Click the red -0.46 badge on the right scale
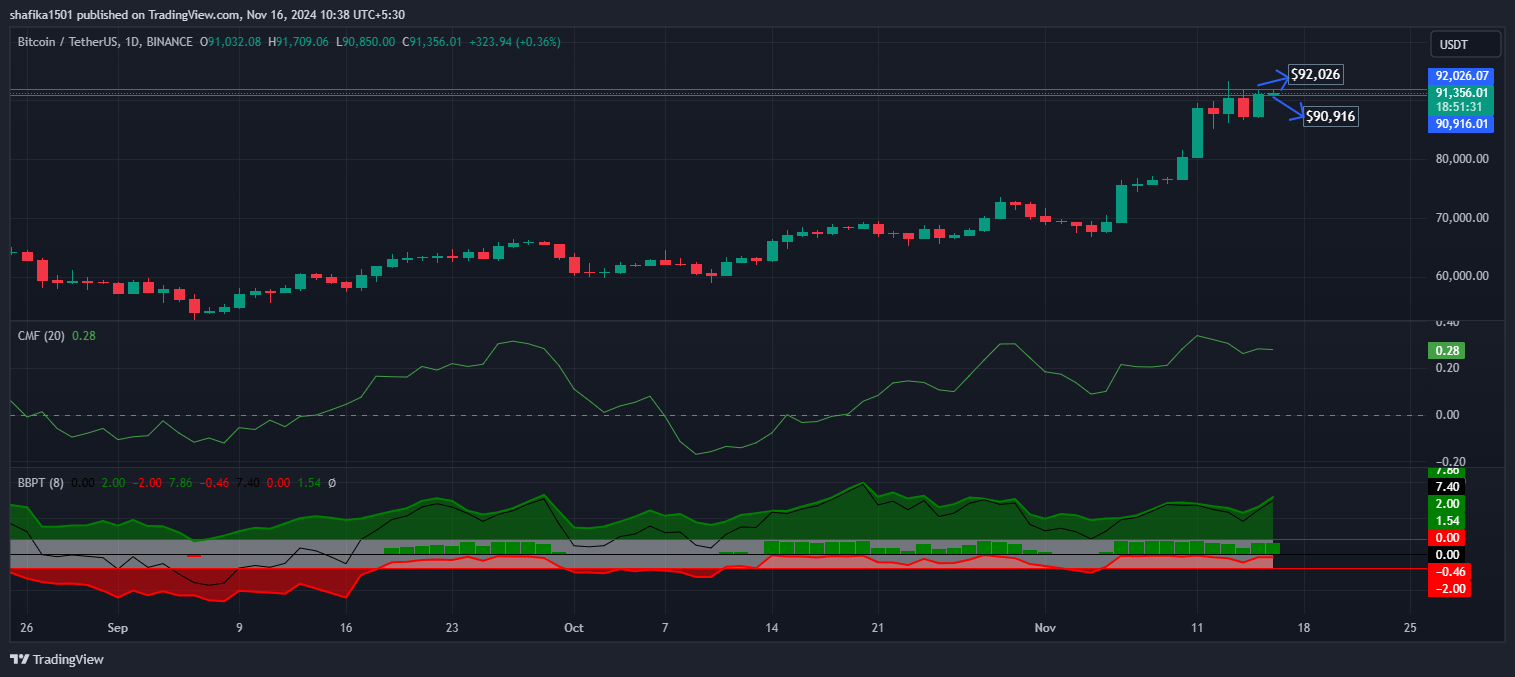Viewport: 1515px width, 677px height. point(1447,572)
